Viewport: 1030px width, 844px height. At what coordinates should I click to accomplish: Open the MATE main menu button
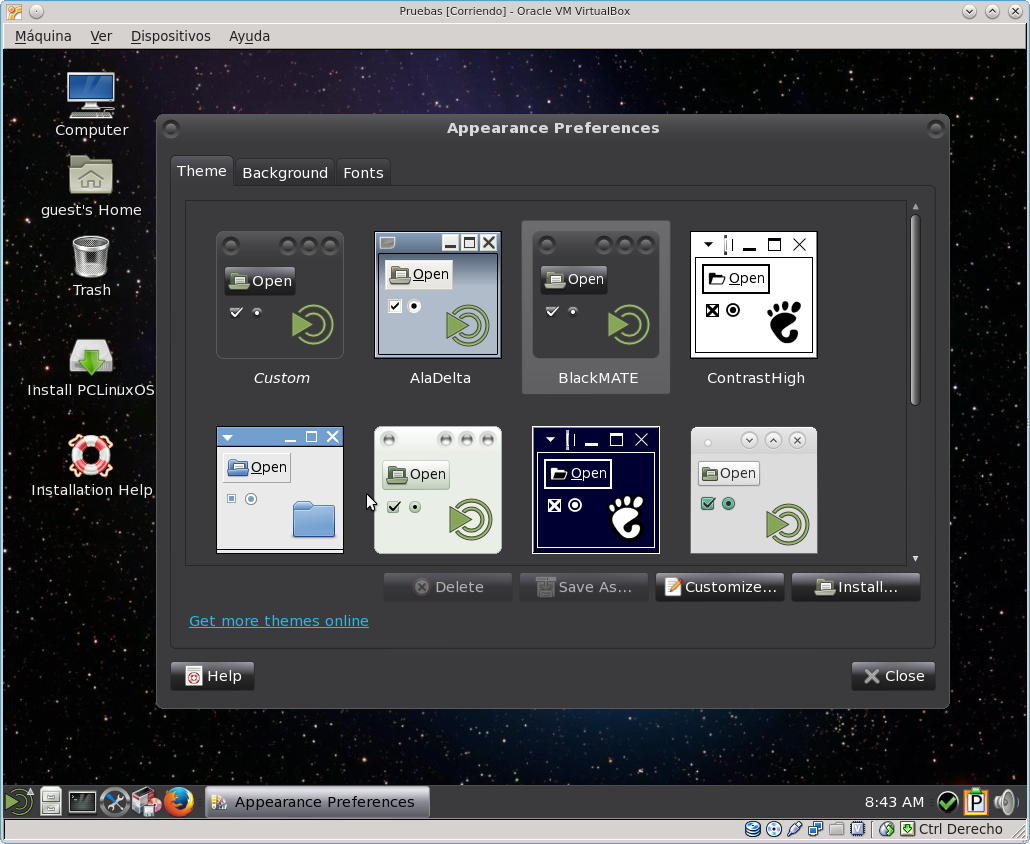(18, 801)
